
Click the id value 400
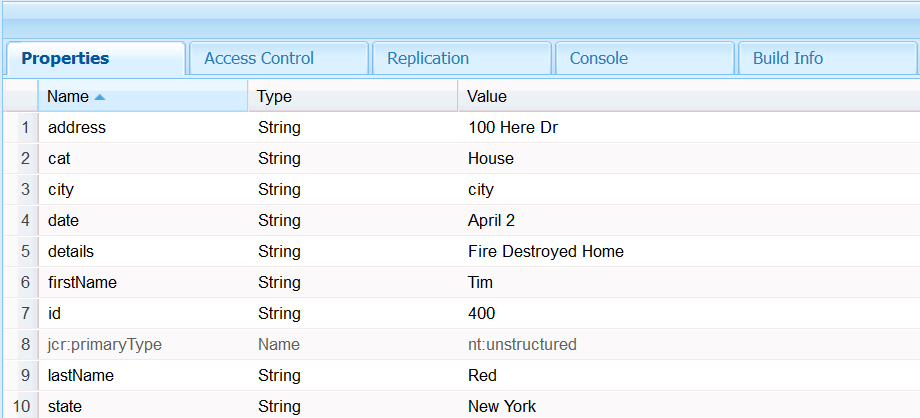pos(481,314)
